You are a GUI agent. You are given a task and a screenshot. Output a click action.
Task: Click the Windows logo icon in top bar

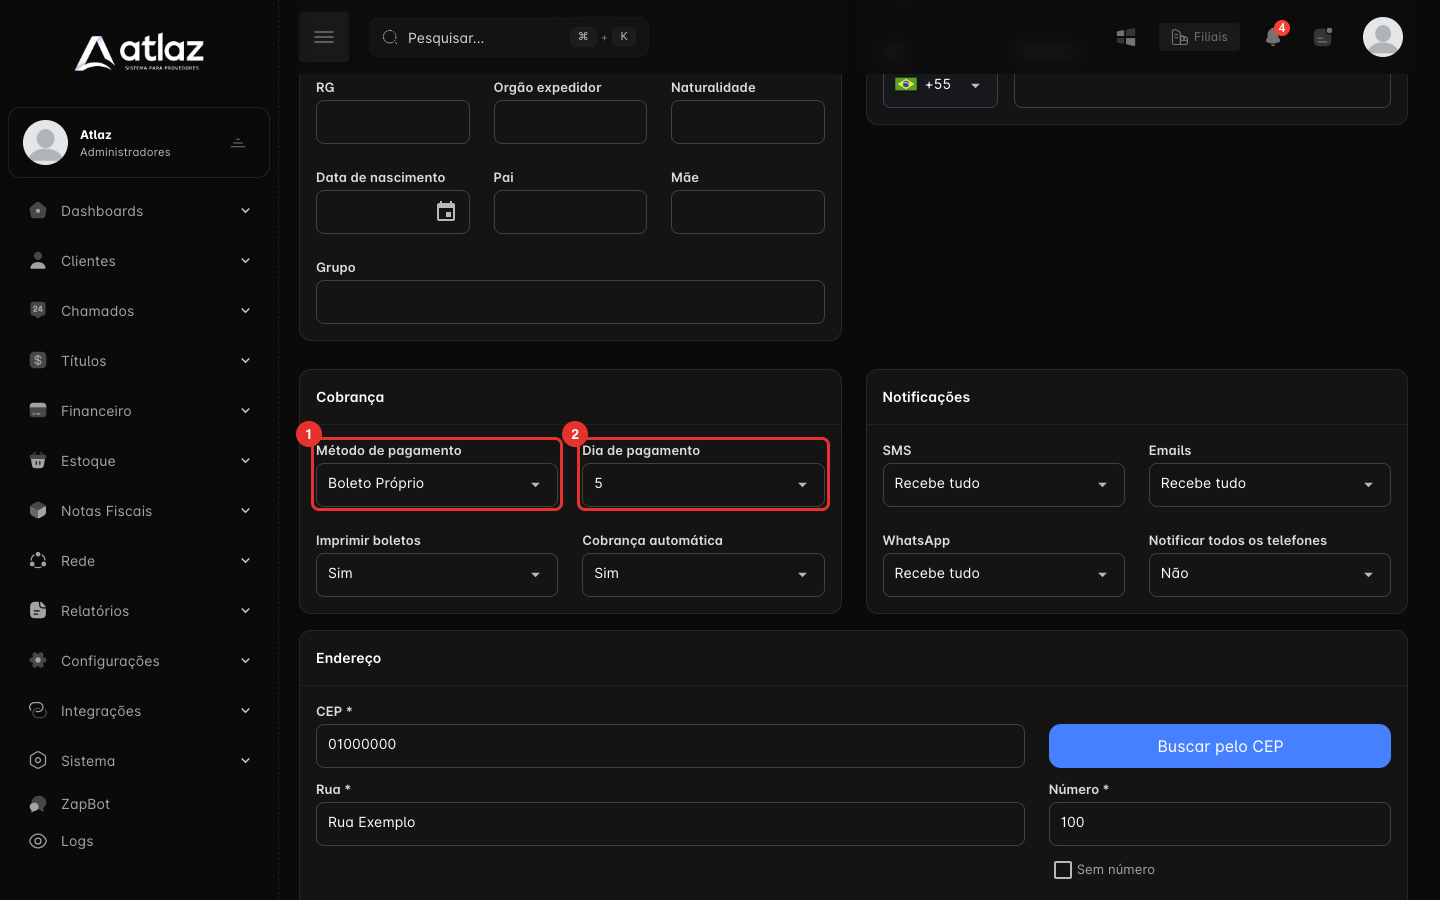pyautogui.click(x=1126, y=37)
